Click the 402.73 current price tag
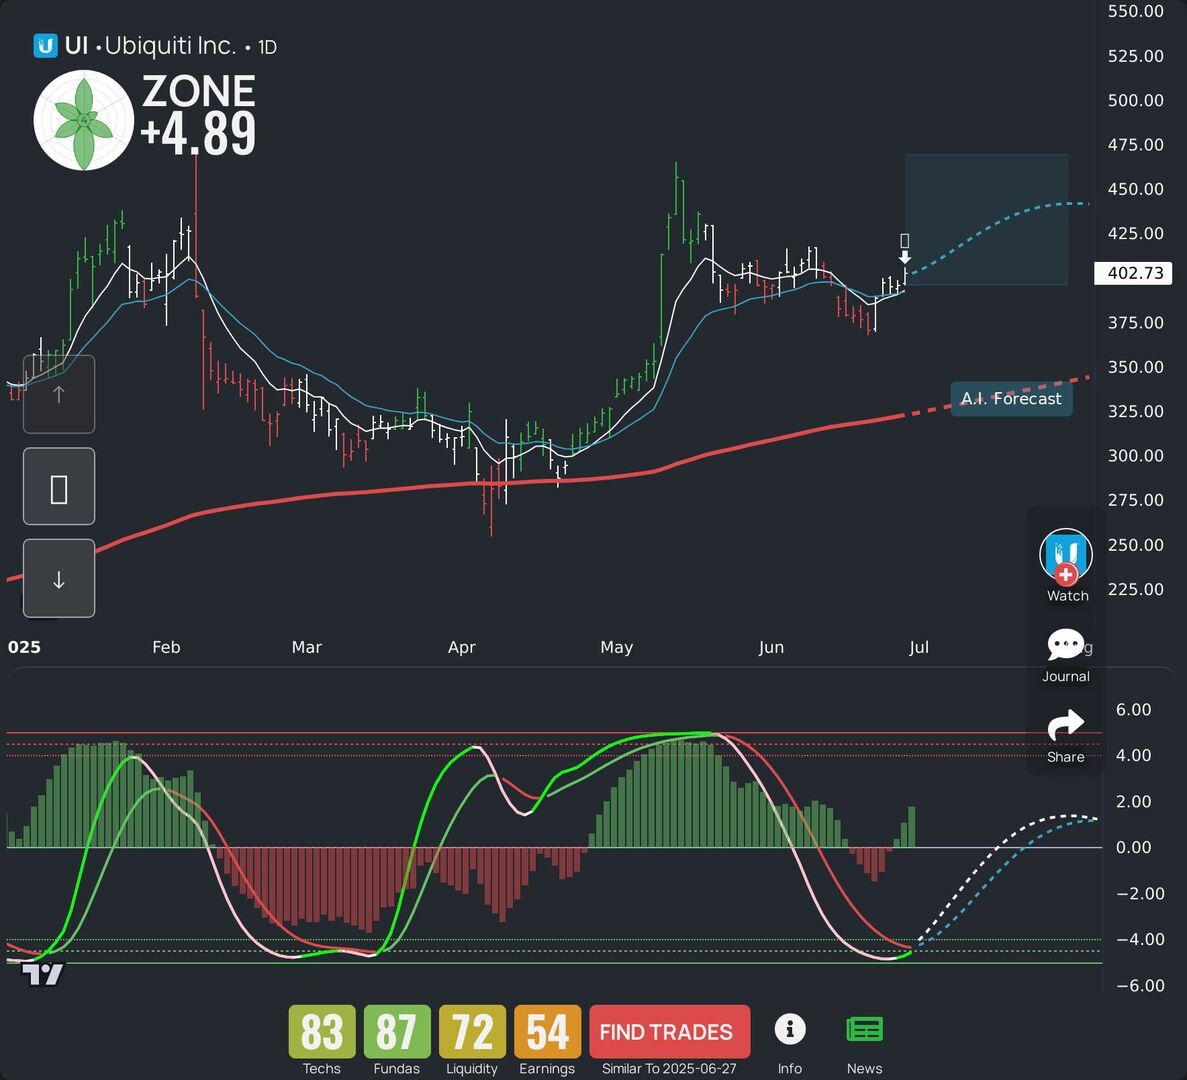 [1133, 273]
